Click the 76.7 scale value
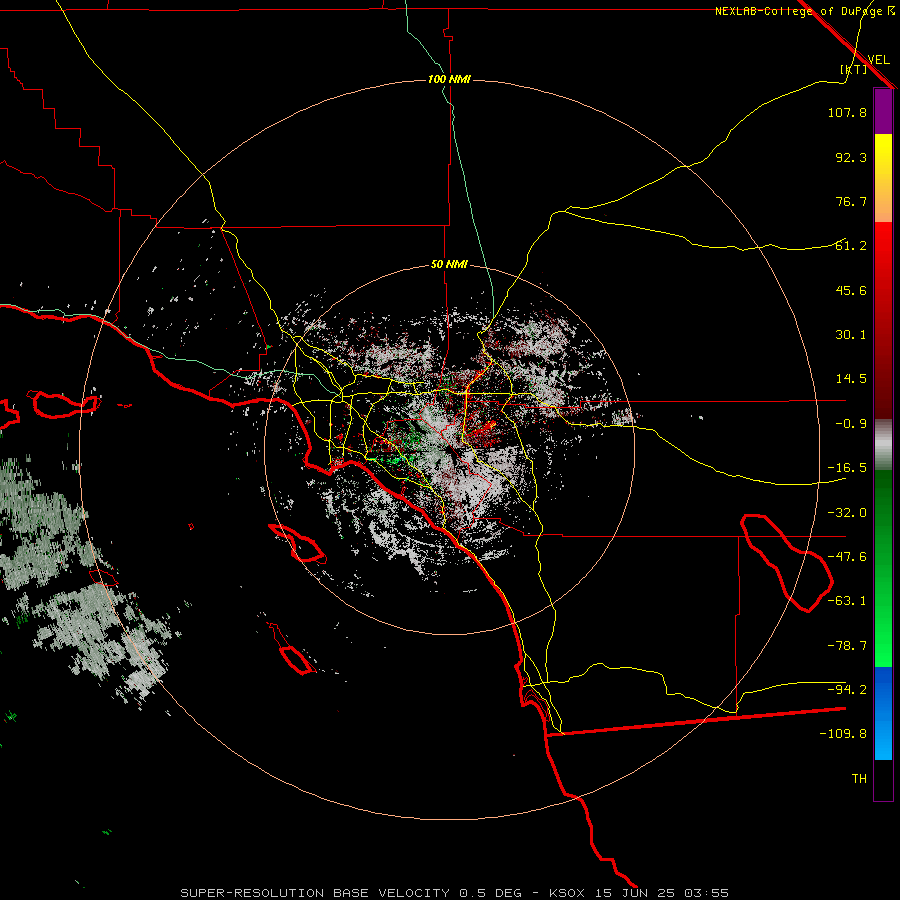Viewport: 900px width, 900px height. click(851, 201)
